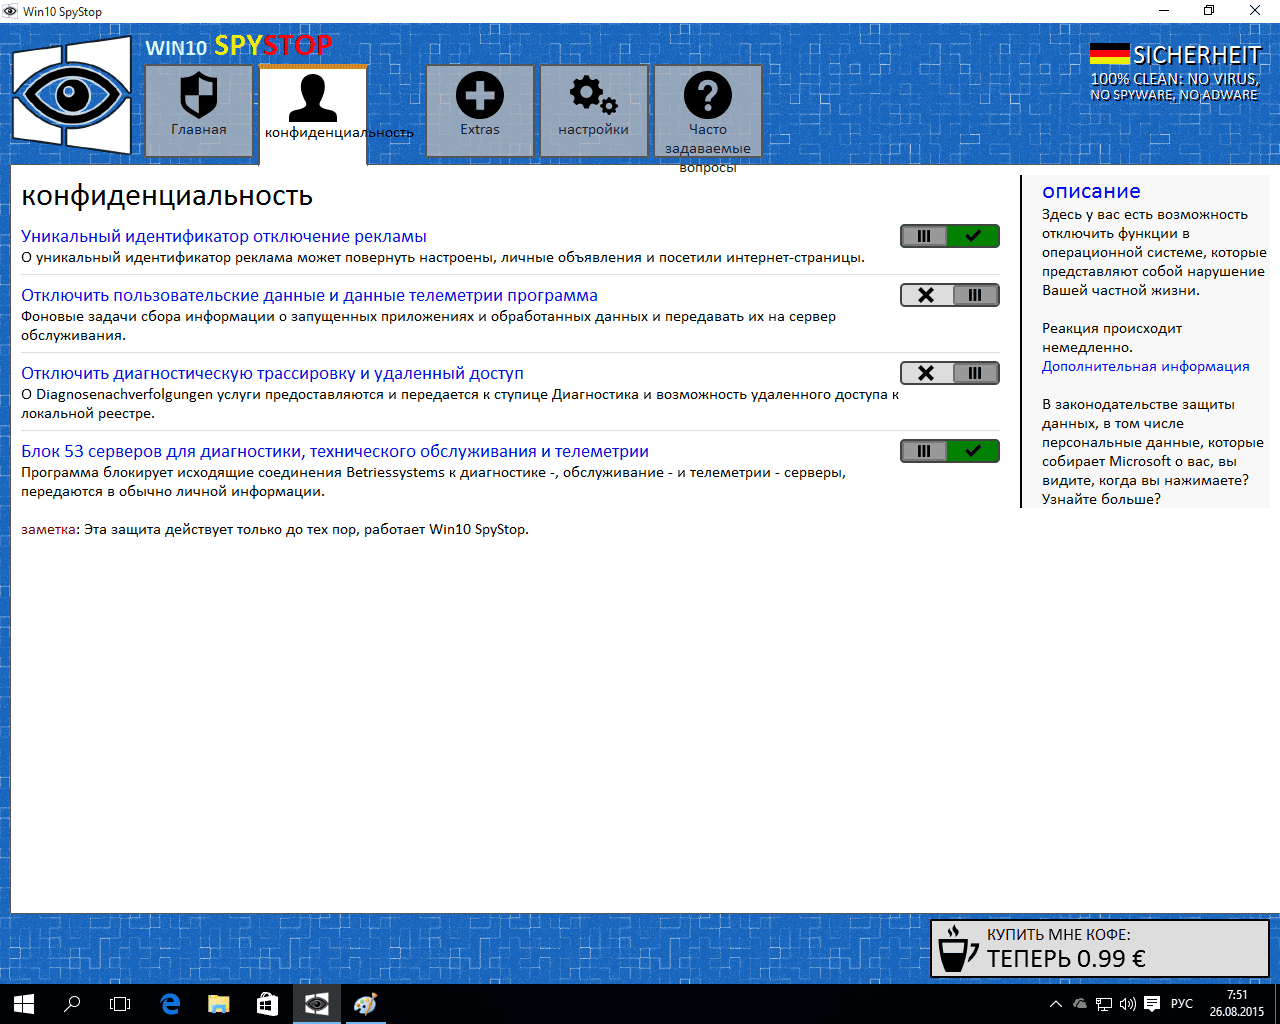1280x1024 pixels.
Task: Toggle the Block 53 servers switch
Action: pos(950,451)
